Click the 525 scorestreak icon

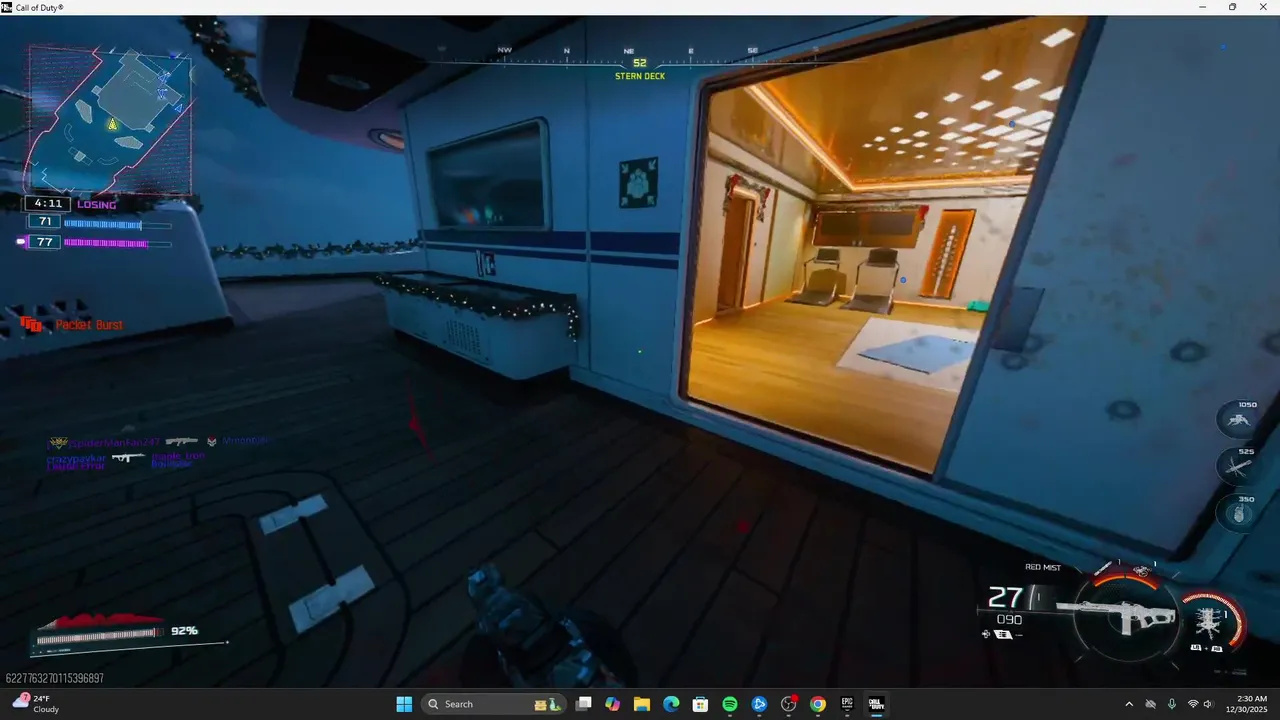1237,466
